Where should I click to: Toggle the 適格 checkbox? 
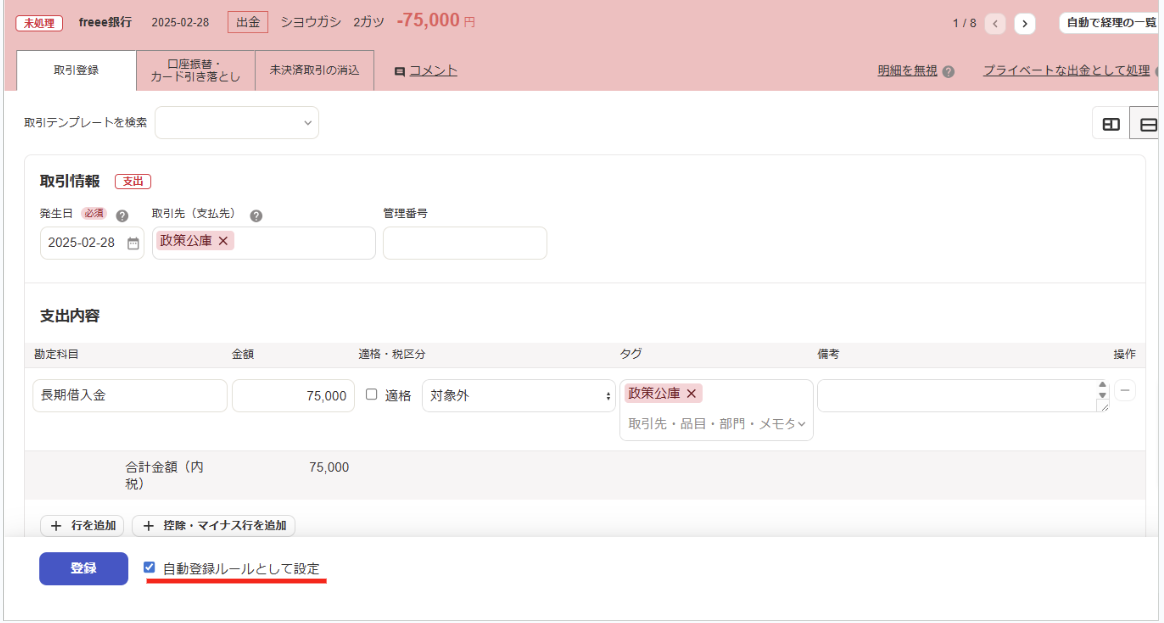click(371, 395)
